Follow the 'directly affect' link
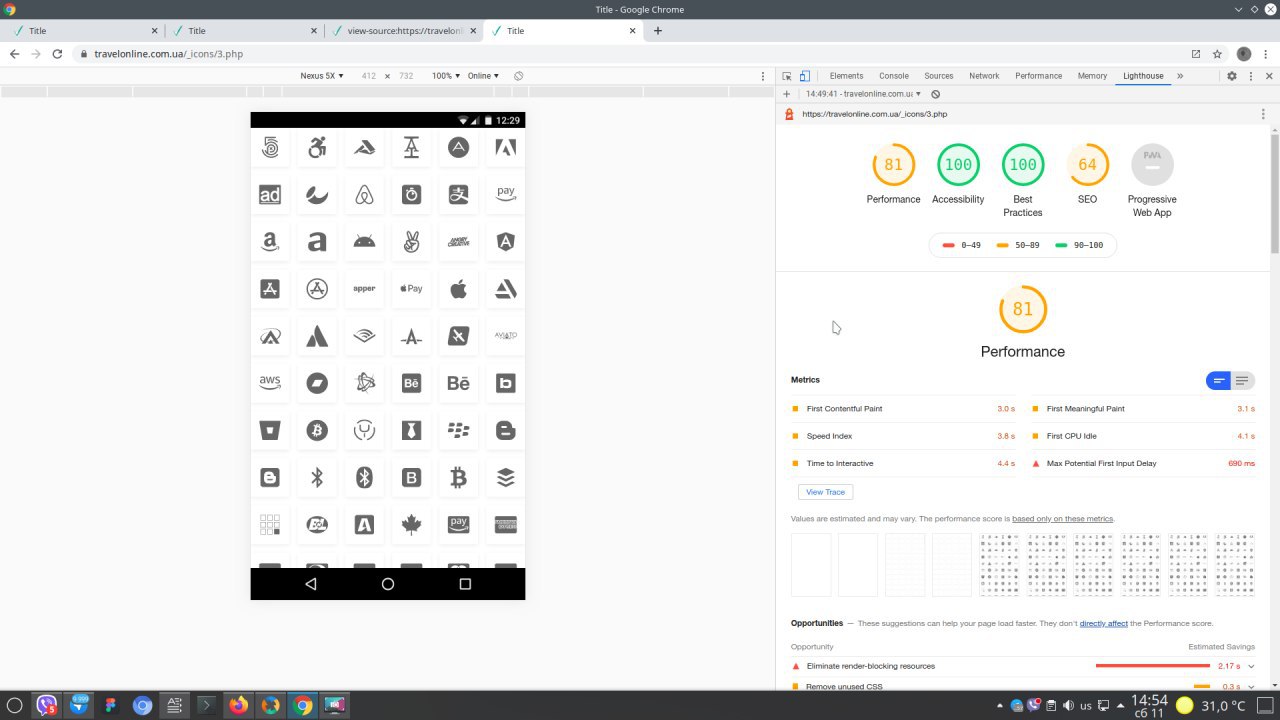Viewport: 1280px width, 720px height. (x=1103, y=623)
